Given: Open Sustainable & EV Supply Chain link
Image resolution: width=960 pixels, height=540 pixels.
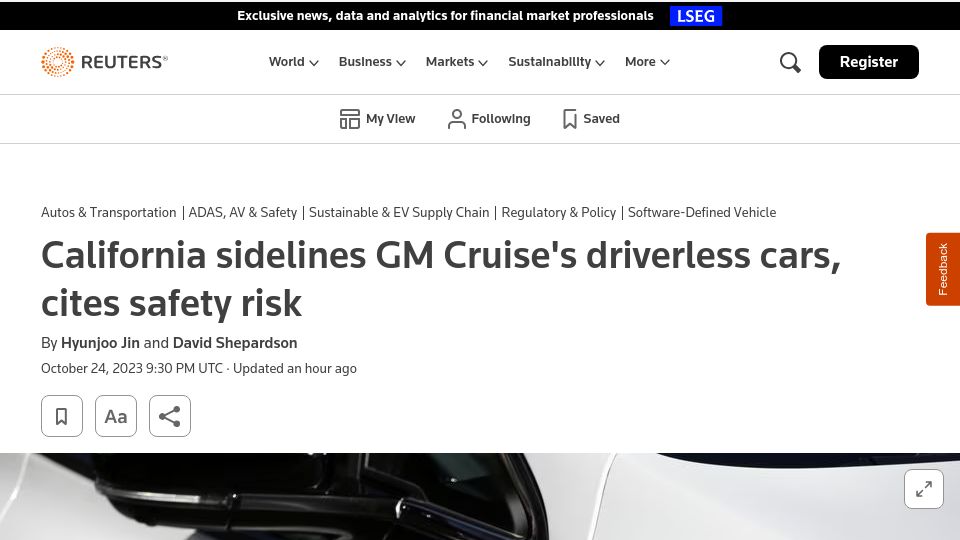Looking at the screenshot, I should pyautogui.click(x=399, y=212).
